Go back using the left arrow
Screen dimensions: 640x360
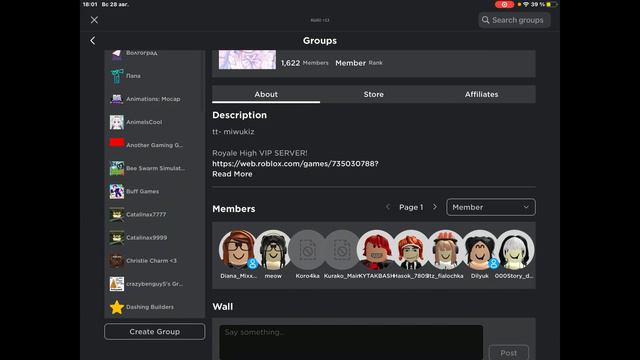pyautogui.click(x=93, y=40)
